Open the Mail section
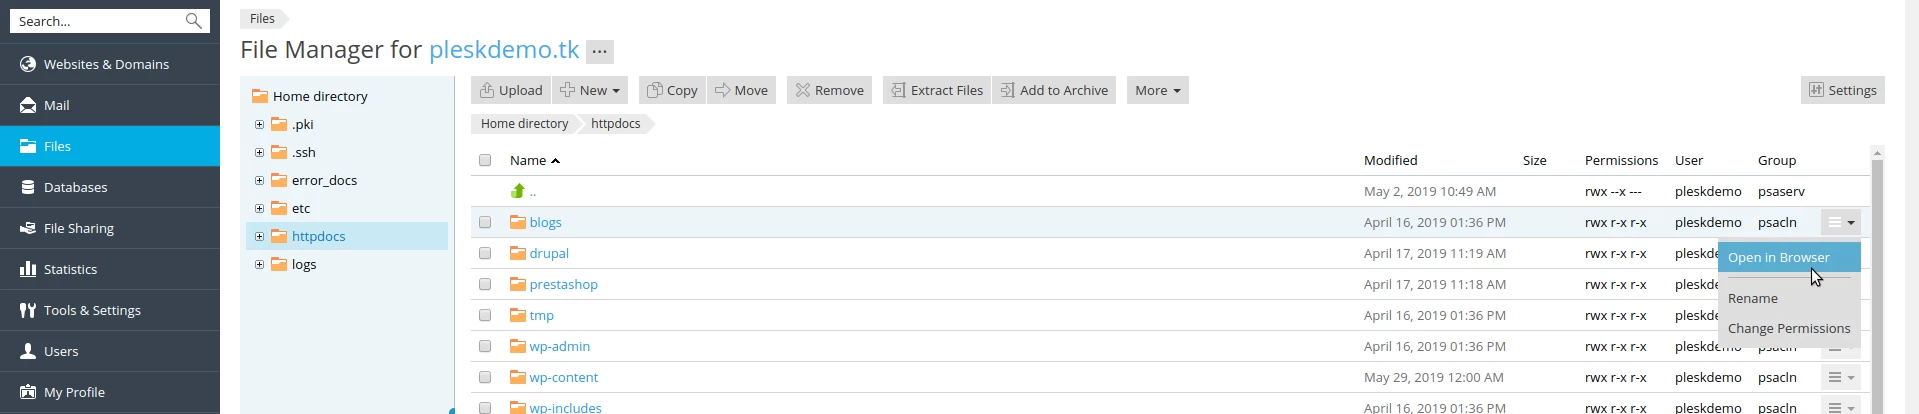1919x414 pixels. point(110,105)
